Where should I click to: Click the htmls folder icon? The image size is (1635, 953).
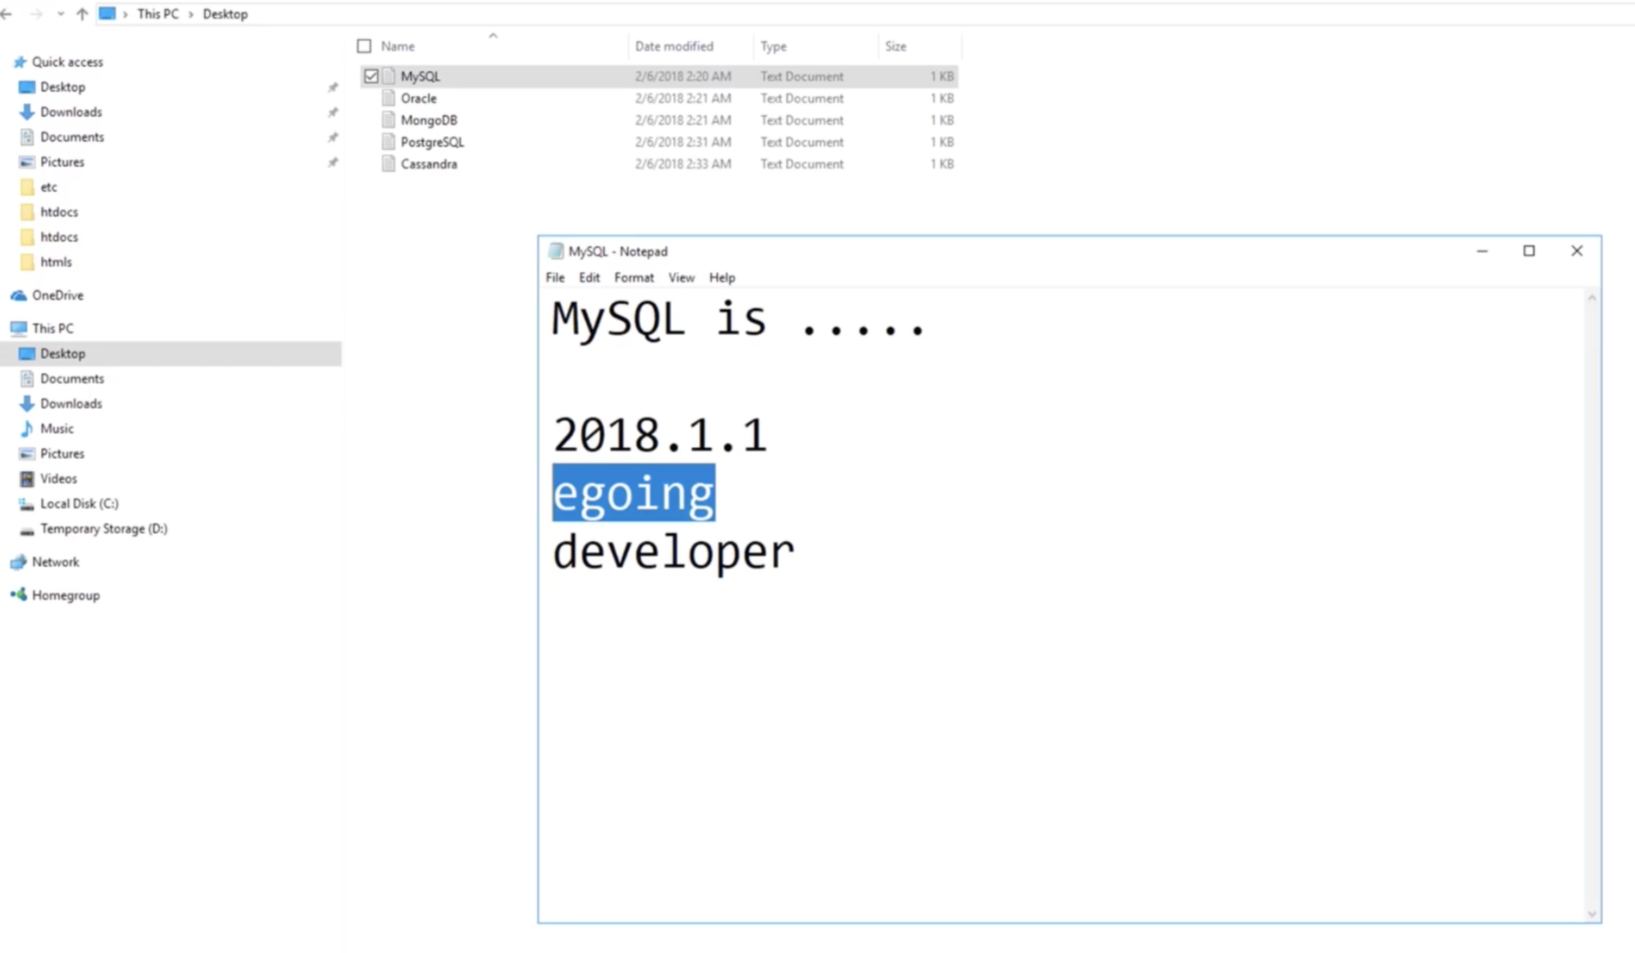coord(27,262)
